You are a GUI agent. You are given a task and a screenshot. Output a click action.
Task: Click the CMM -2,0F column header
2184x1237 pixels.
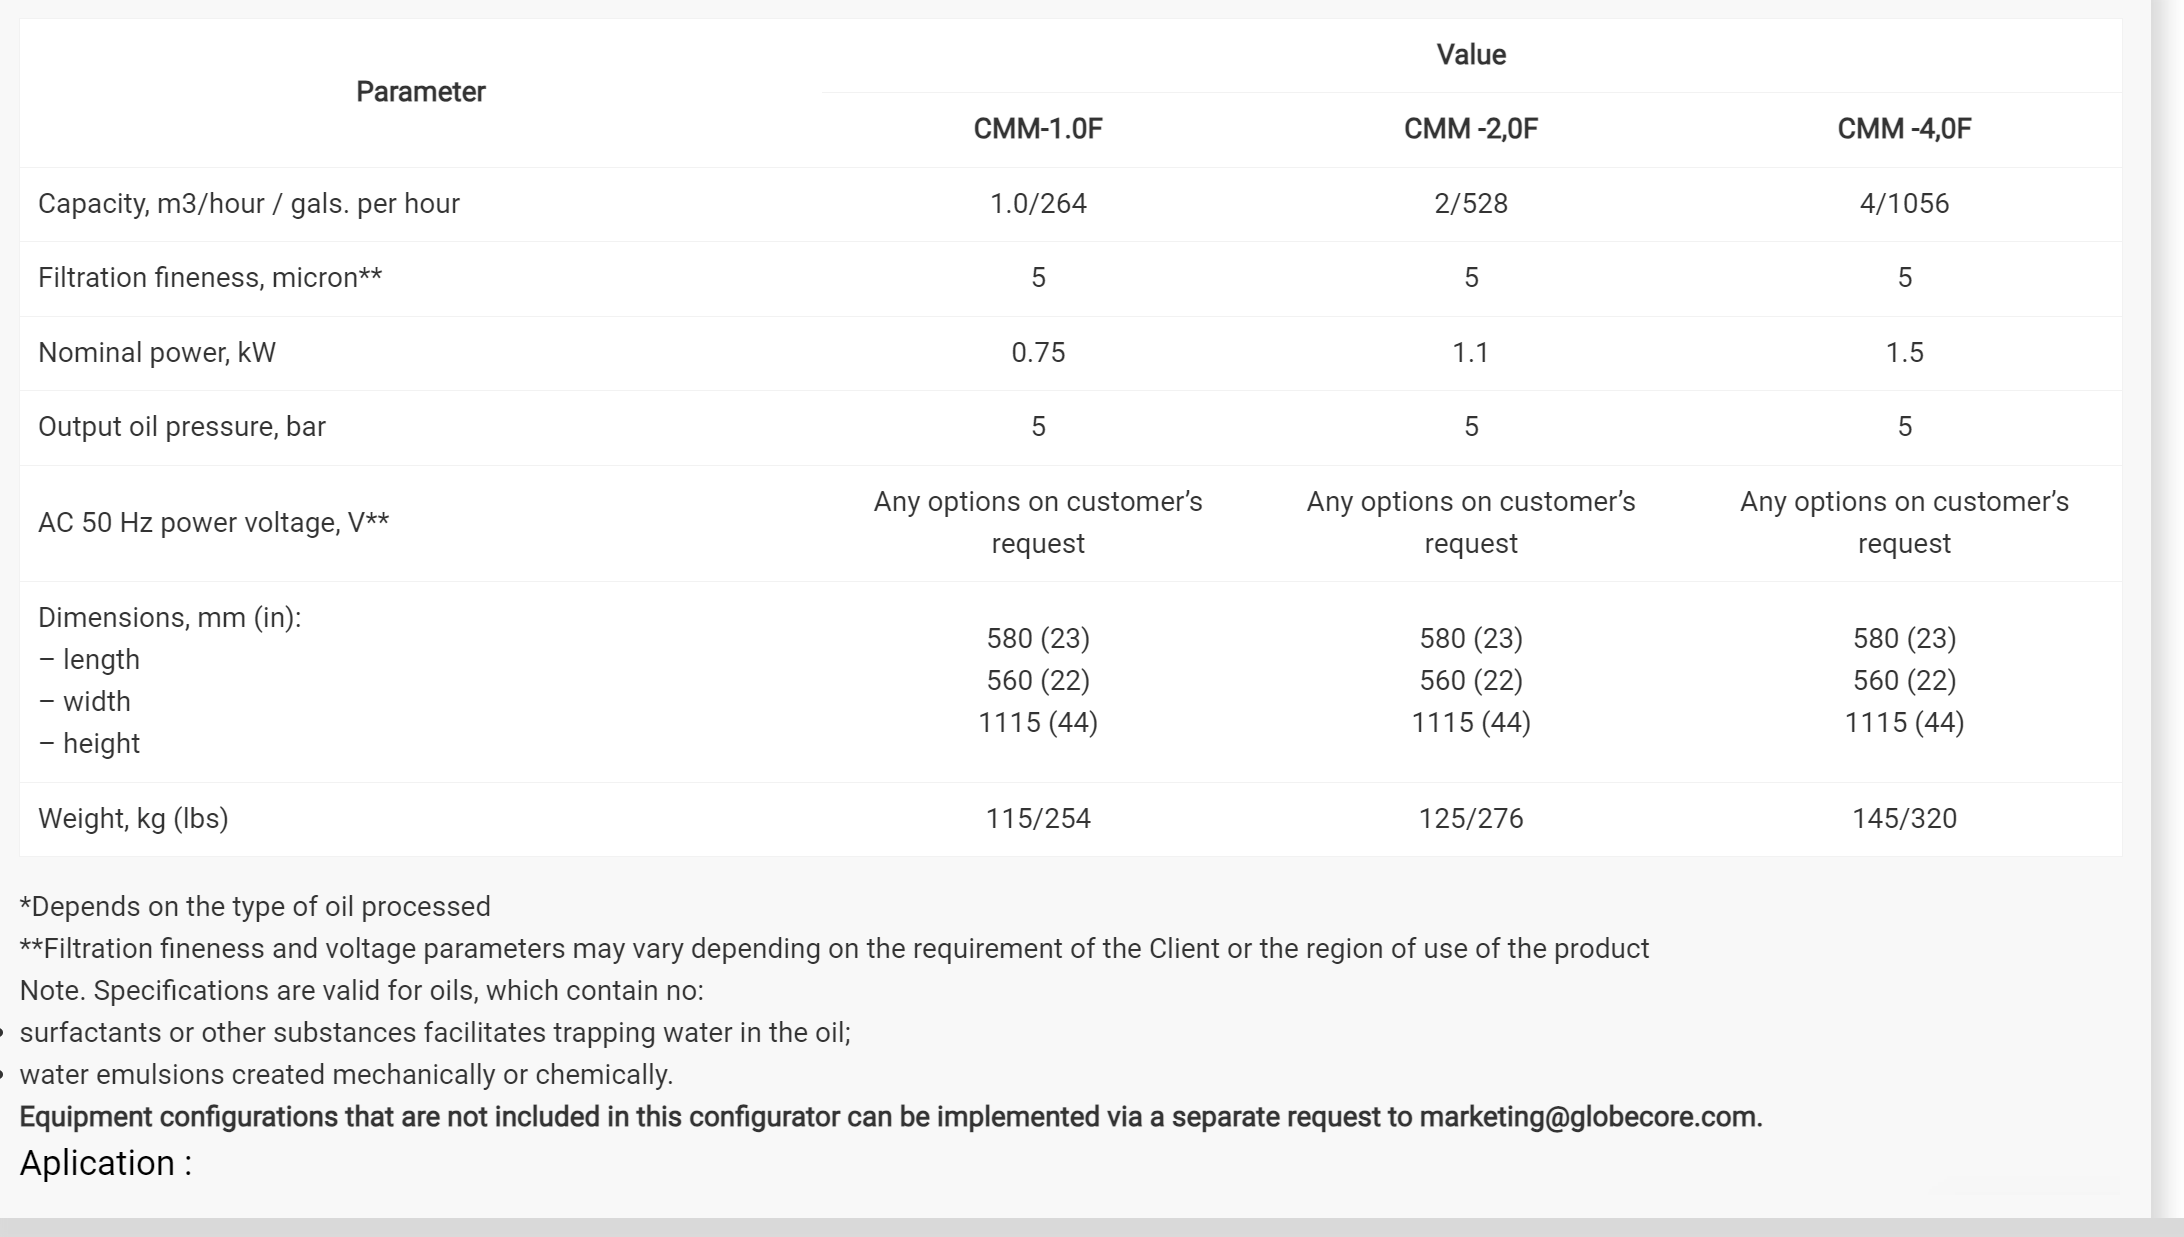1470,129
